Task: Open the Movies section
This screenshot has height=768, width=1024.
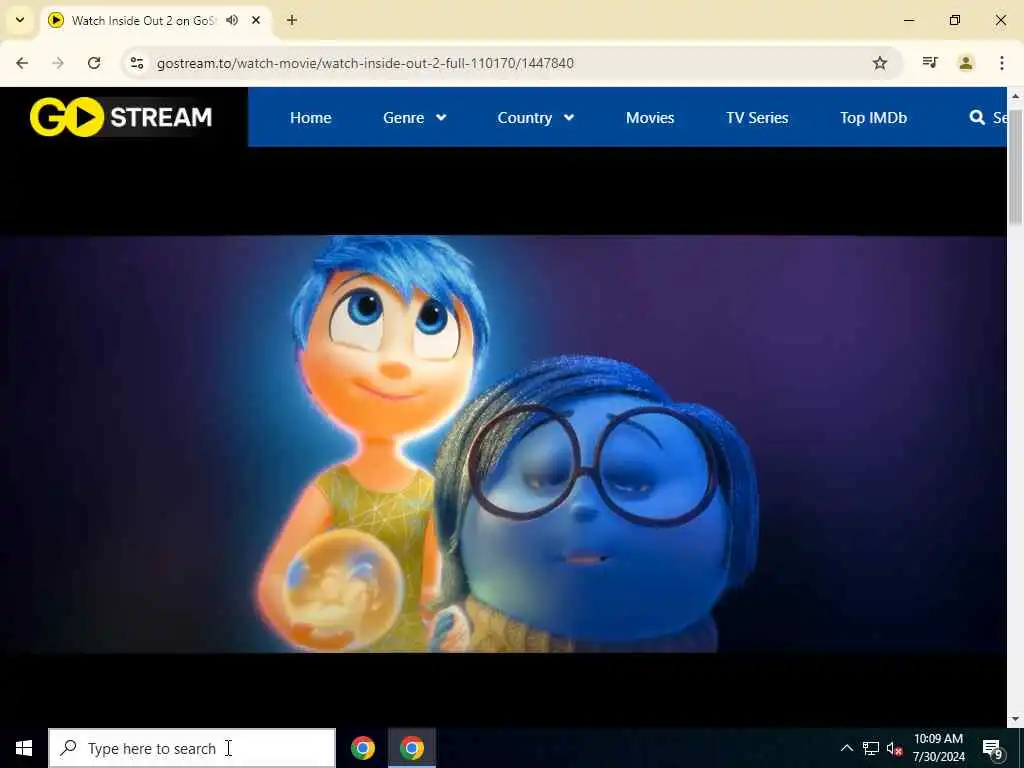Action: pyautogui.click(x=650, y=118)
